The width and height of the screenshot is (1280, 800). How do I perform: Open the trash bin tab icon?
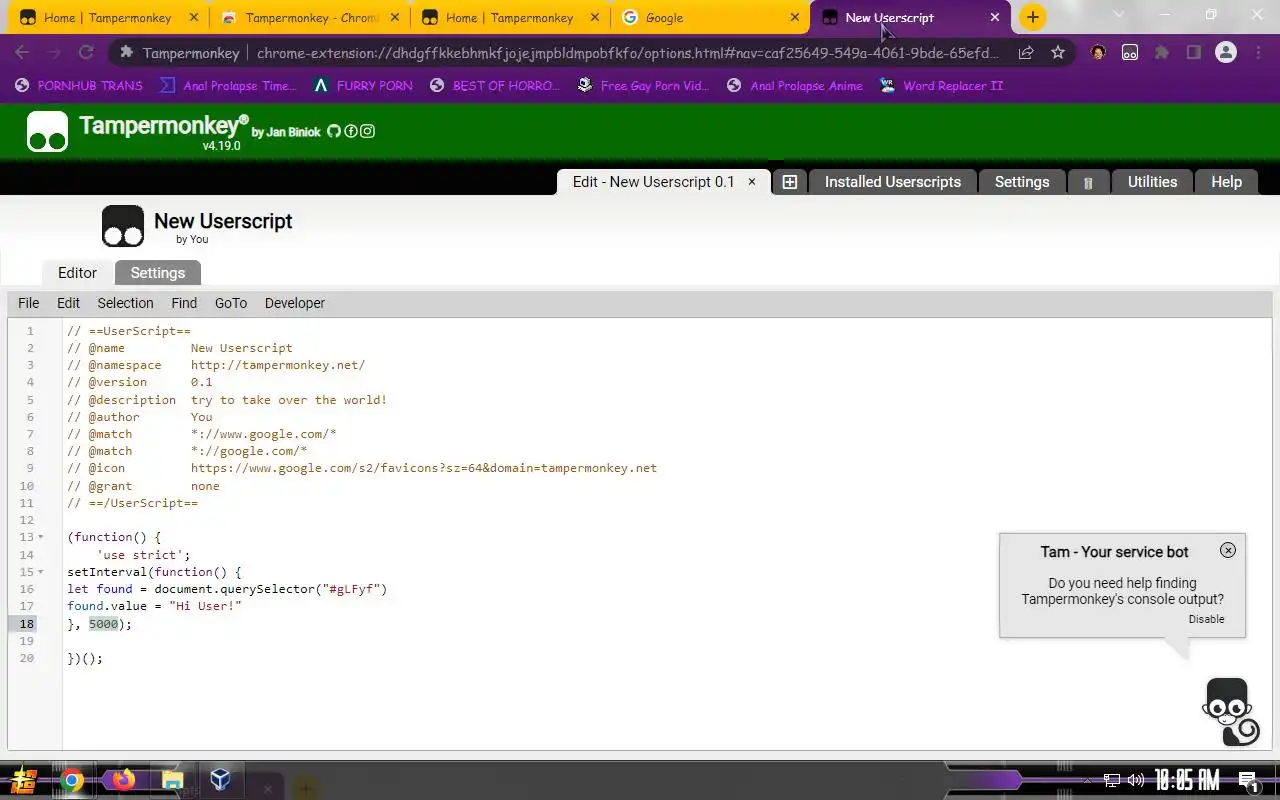point(1088,183)
